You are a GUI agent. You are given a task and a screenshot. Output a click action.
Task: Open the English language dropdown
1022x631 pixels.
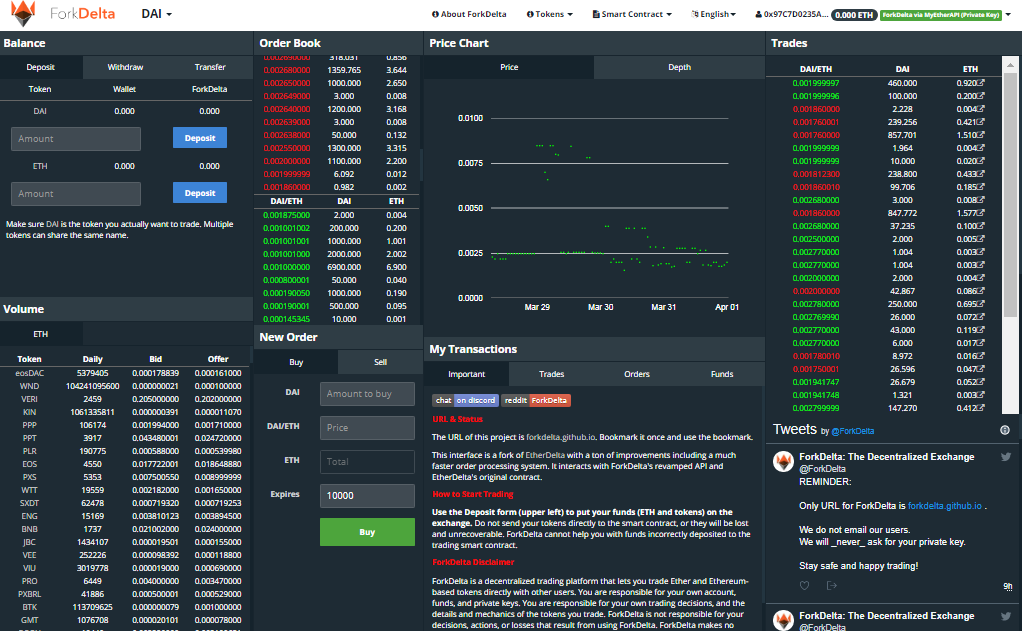tap(714, 14)
